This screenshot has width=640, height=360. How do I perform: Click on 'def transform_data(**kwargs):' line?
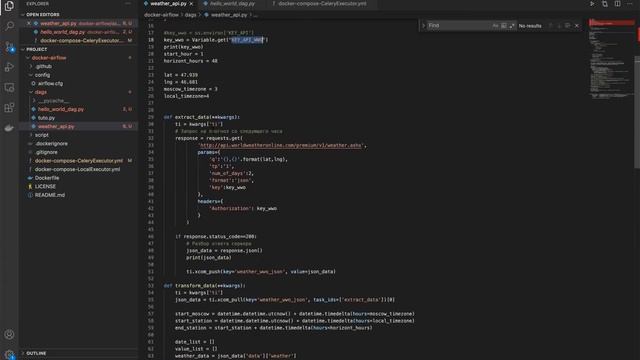[x=204, y=286]
